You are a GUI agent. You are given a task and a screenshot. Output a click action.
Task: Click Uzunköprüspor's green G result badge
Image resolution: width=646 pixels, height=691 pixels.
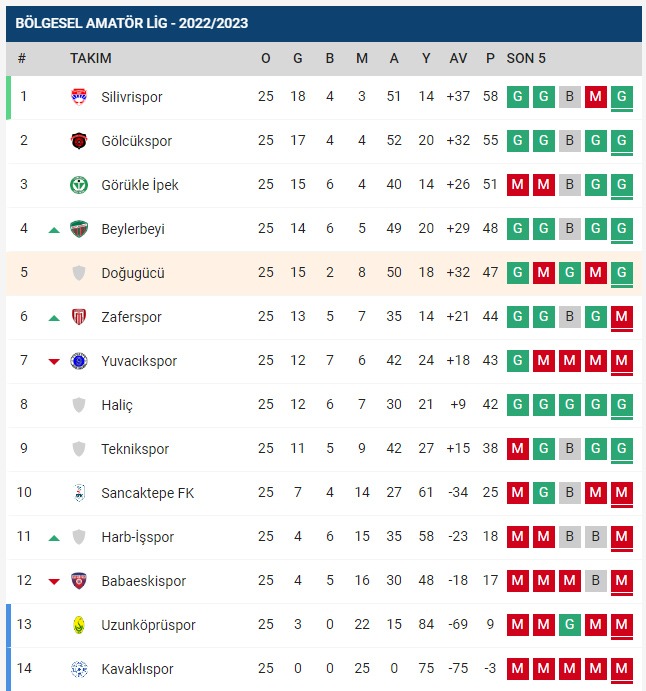click(570, 624)
